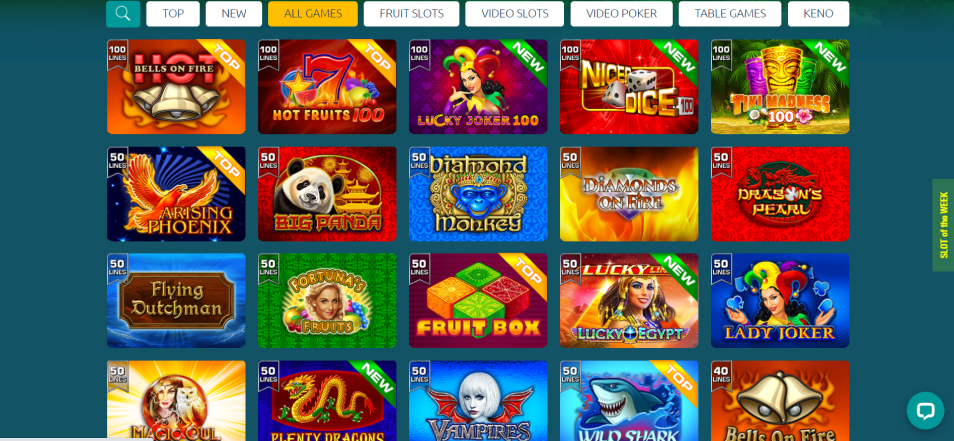The image size is (954, 441).
Task: Show the FRUIT SLOTS category
Action: pos(411,13)
